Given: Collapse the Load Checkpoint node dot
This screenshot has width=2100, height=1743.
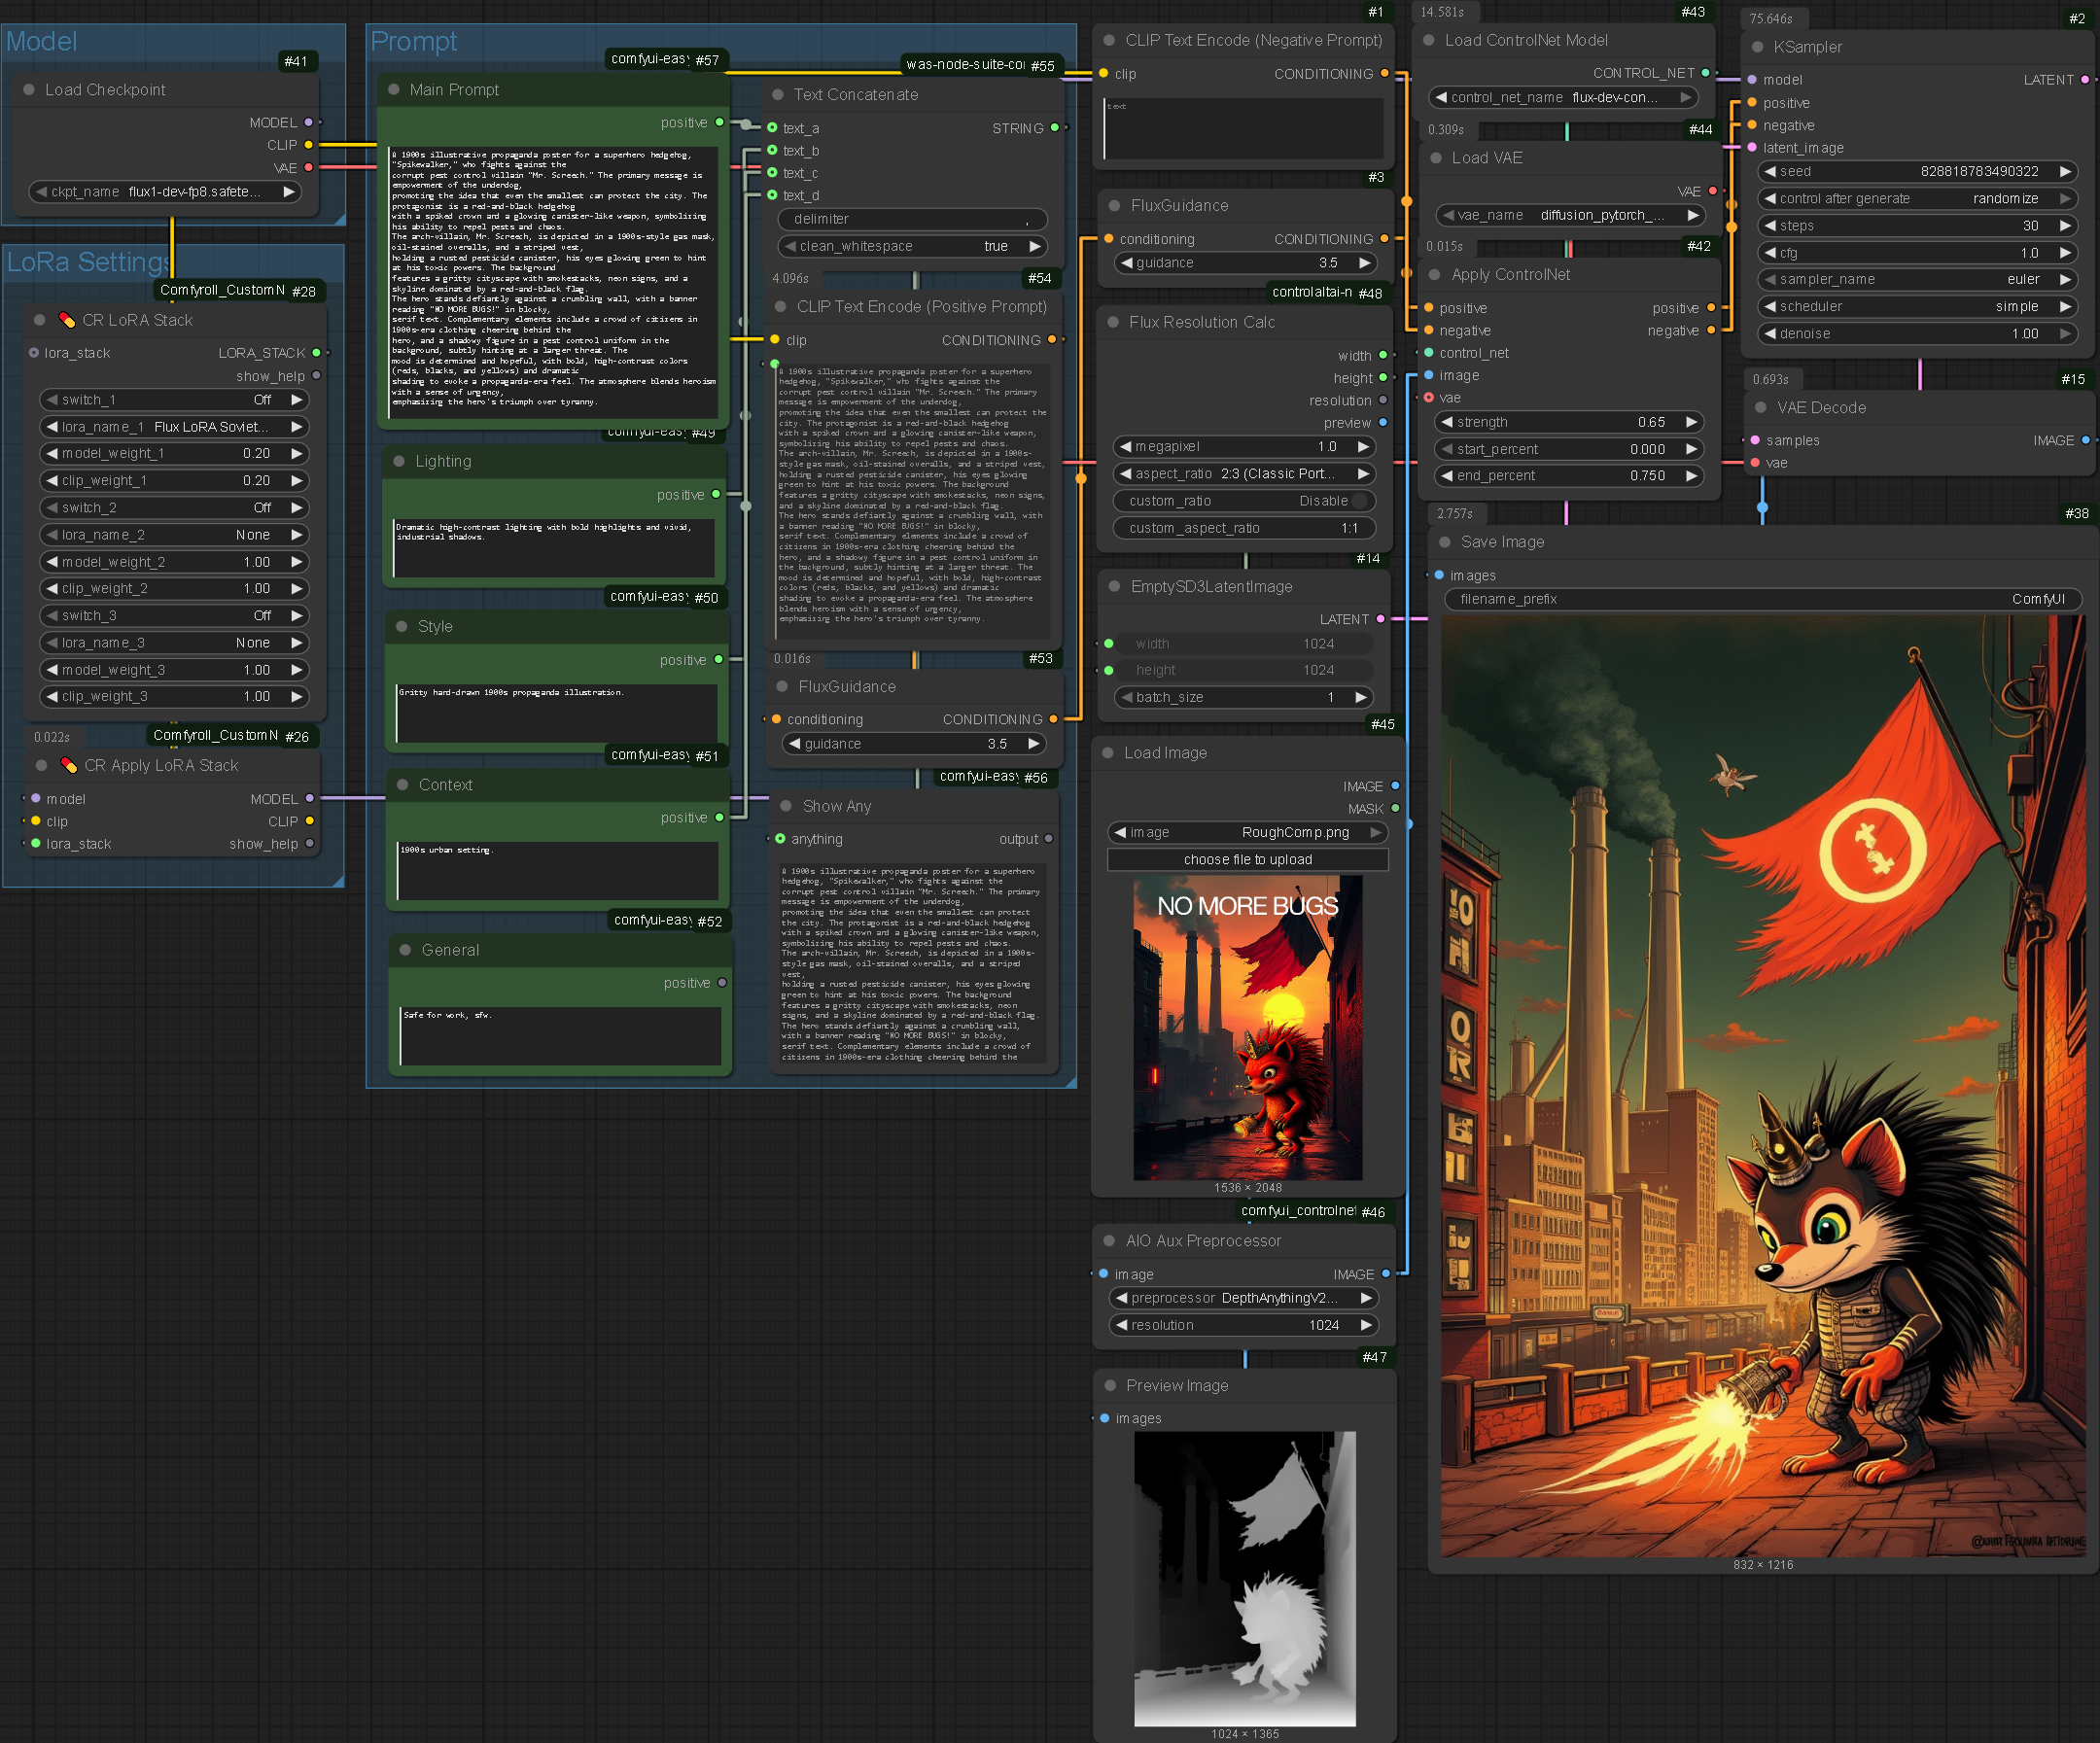Looking at the screenshot, I should (29, 90).
